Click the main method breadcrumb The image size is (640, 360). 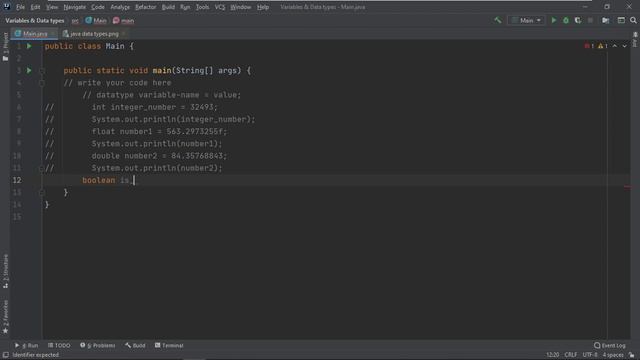(123, 20)
